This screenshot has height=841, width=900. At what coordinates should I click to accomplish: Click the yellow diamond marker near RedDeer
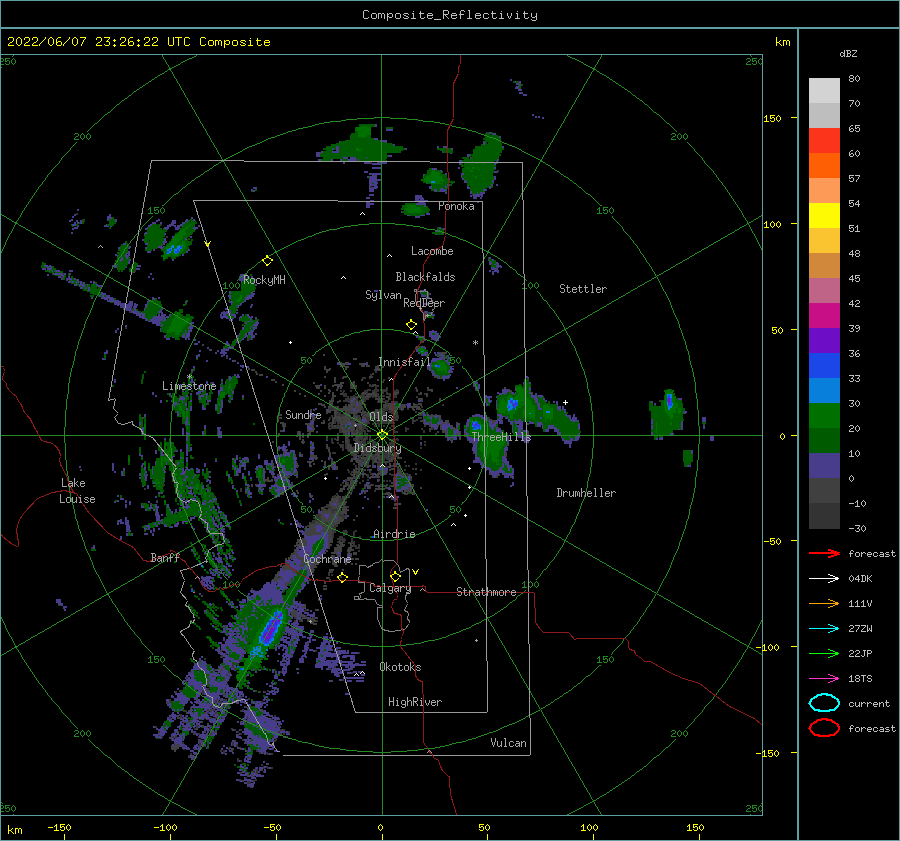tap(411, 325)
